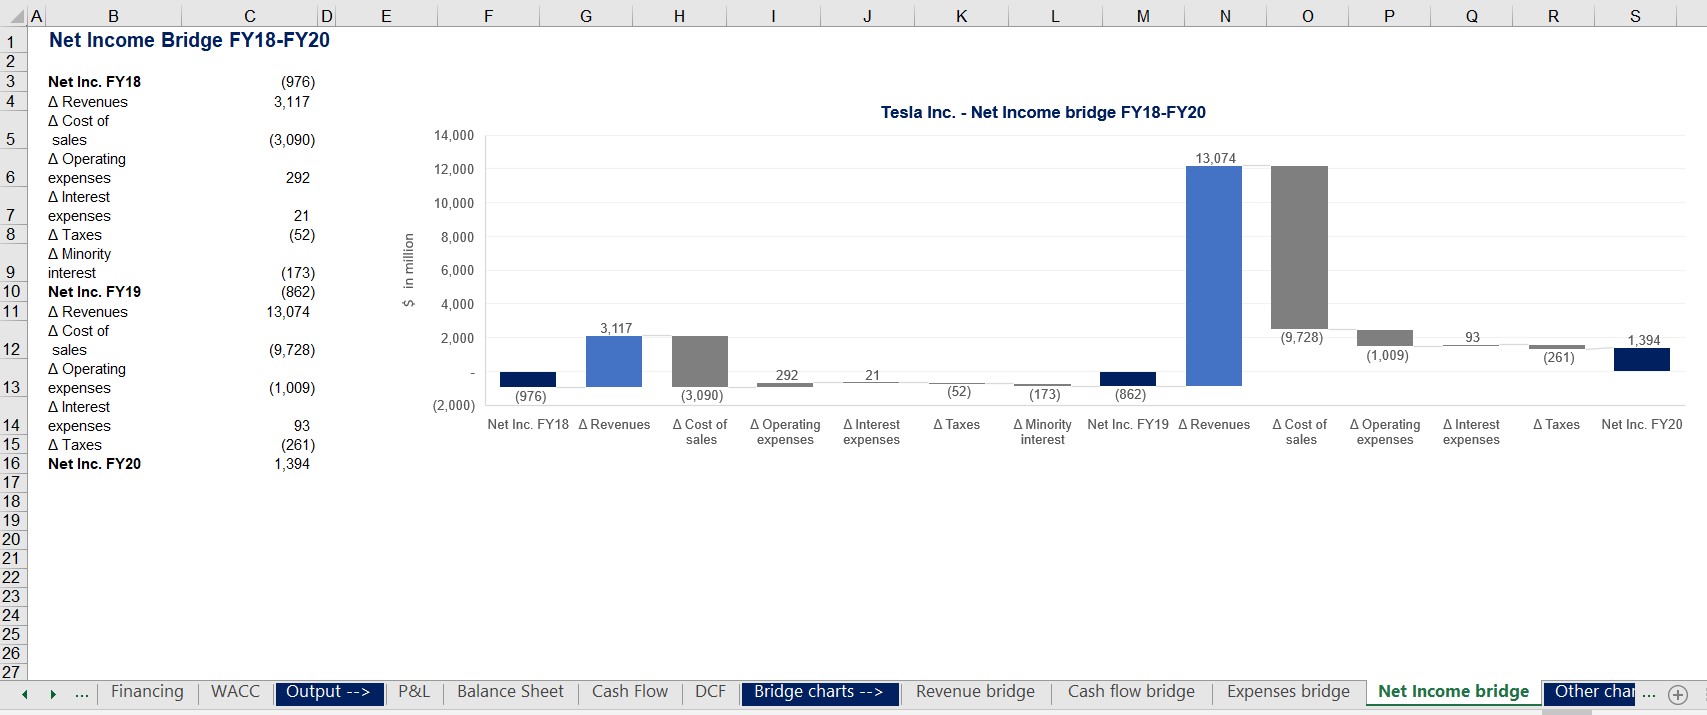
Task: Click the Net Inc. FY19 label cell
Action: [94, 292]
